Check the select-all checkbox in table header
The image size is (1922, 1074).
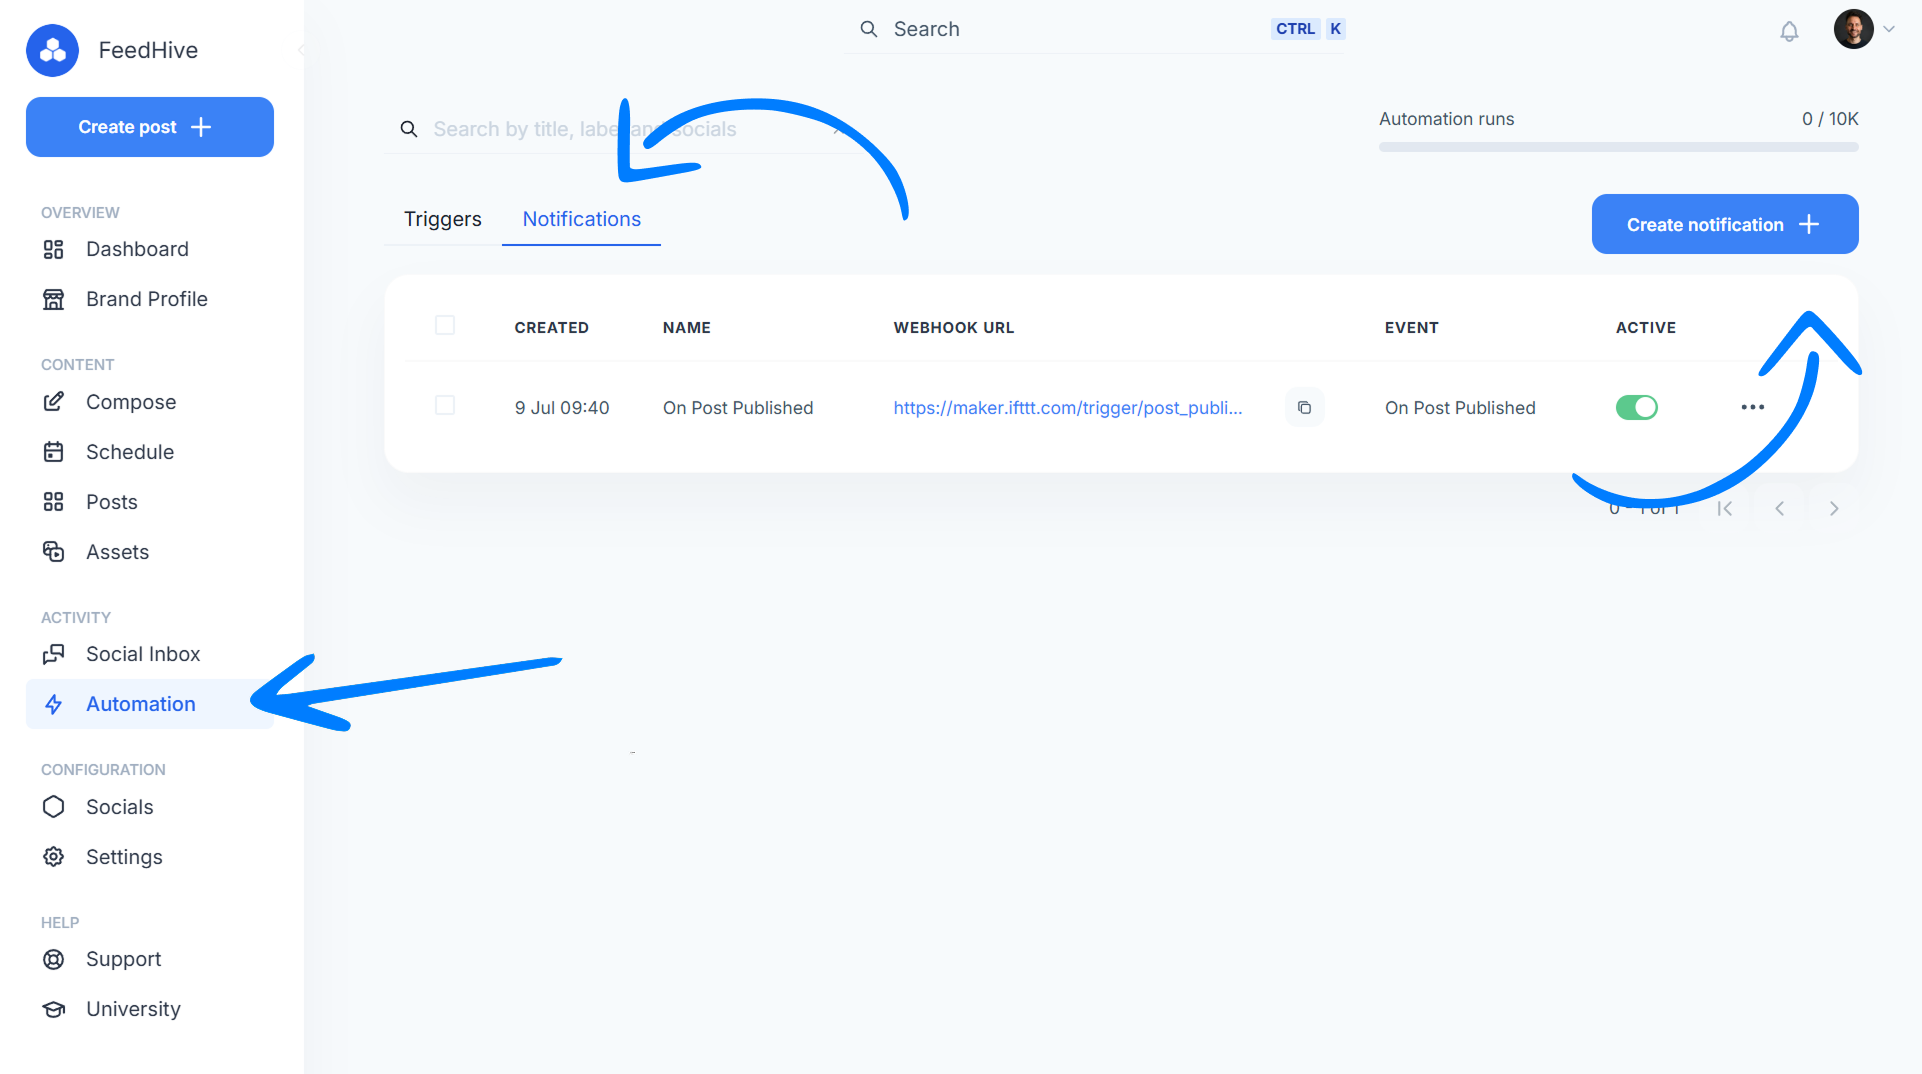pos(445,326)
